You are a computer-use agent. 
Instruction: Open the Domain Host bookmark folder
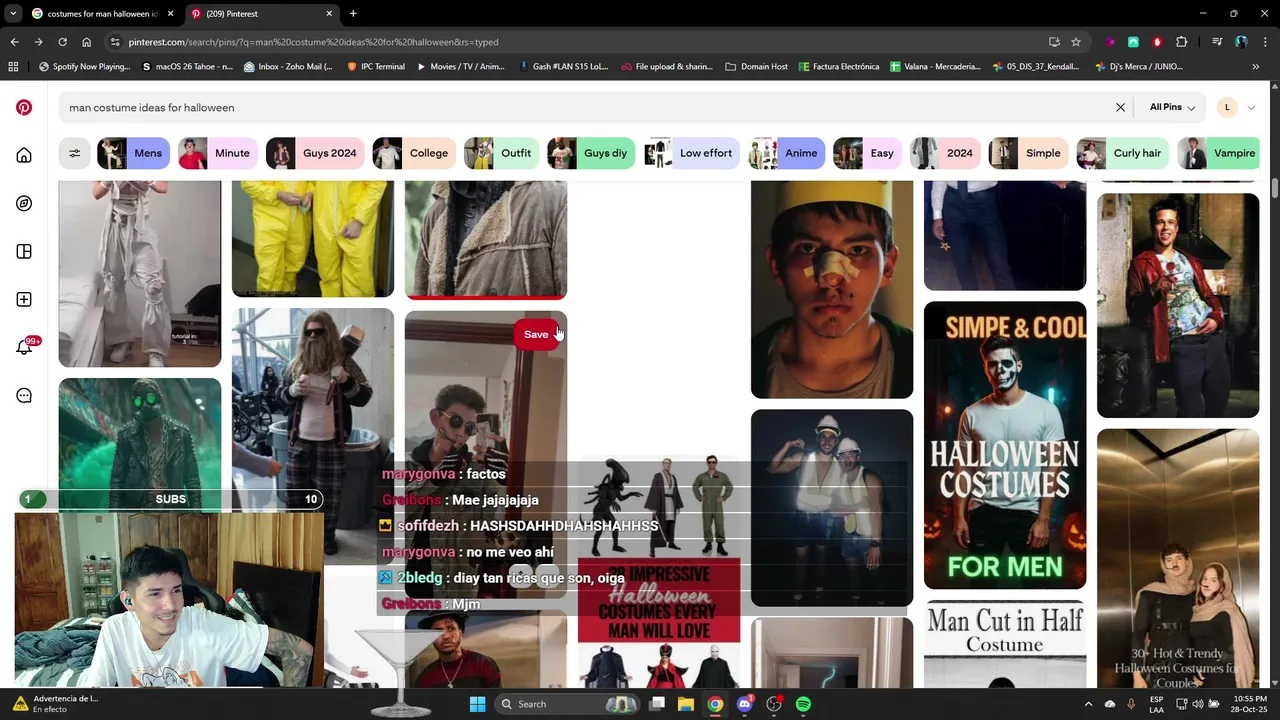[756, 66]
